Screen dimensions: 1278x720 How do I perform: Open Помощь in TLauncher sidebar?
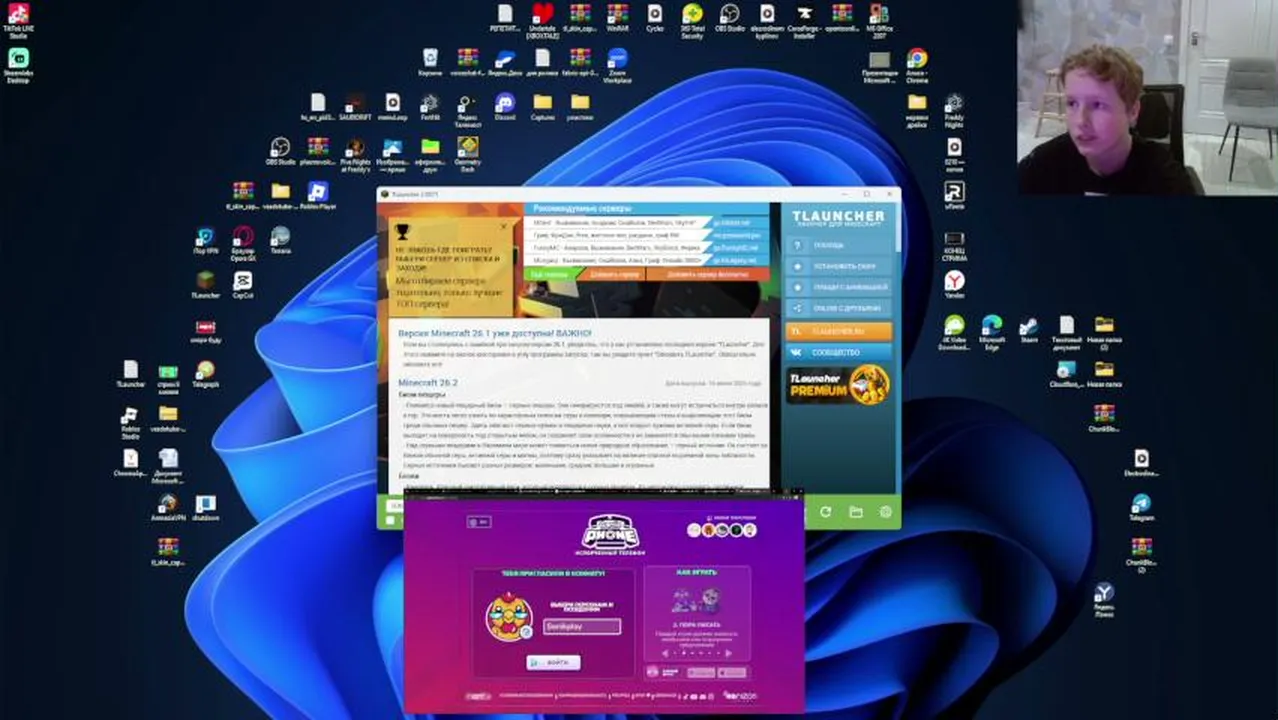click(x=838, y=245)
